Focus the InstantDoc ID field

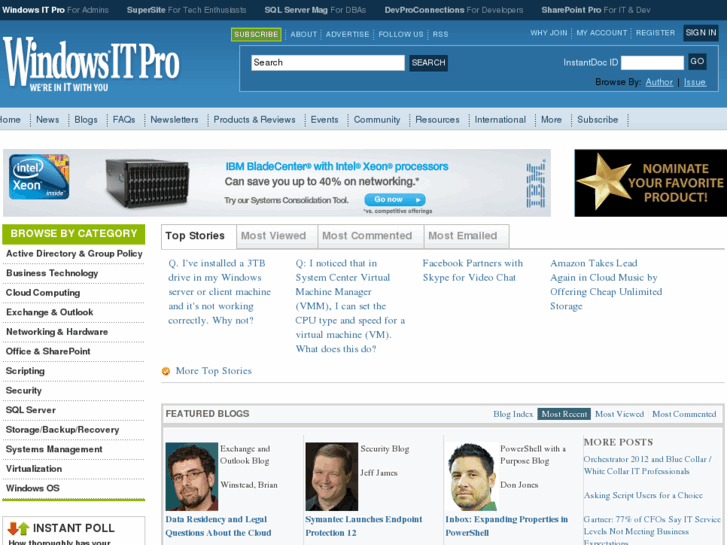[652, 62]
